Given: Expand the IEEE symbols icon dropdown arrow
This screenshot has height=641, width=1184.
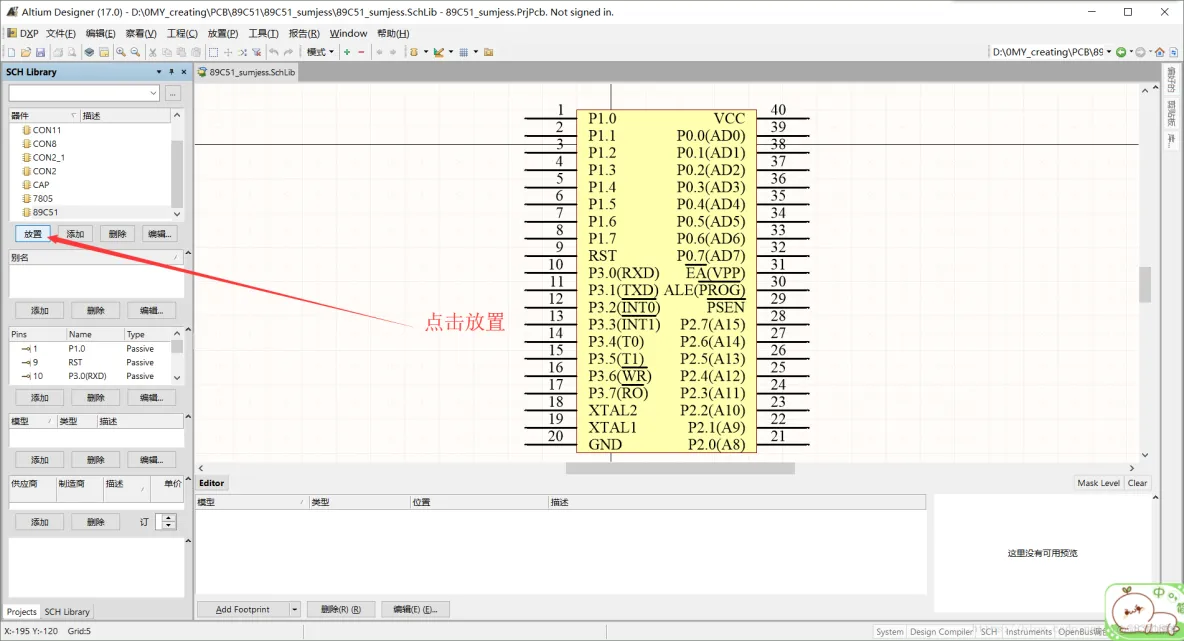Looking at the screenshot, I should pyautogui.click(x=426, y=52).
